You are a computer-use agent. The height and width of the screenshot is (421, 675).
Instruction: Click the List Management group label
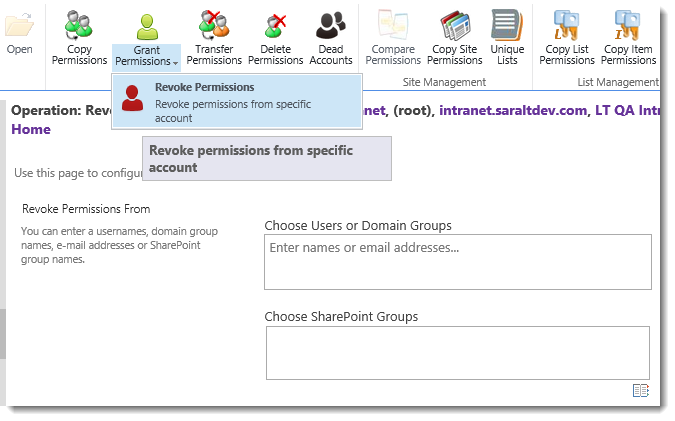[x=618, y=82]
